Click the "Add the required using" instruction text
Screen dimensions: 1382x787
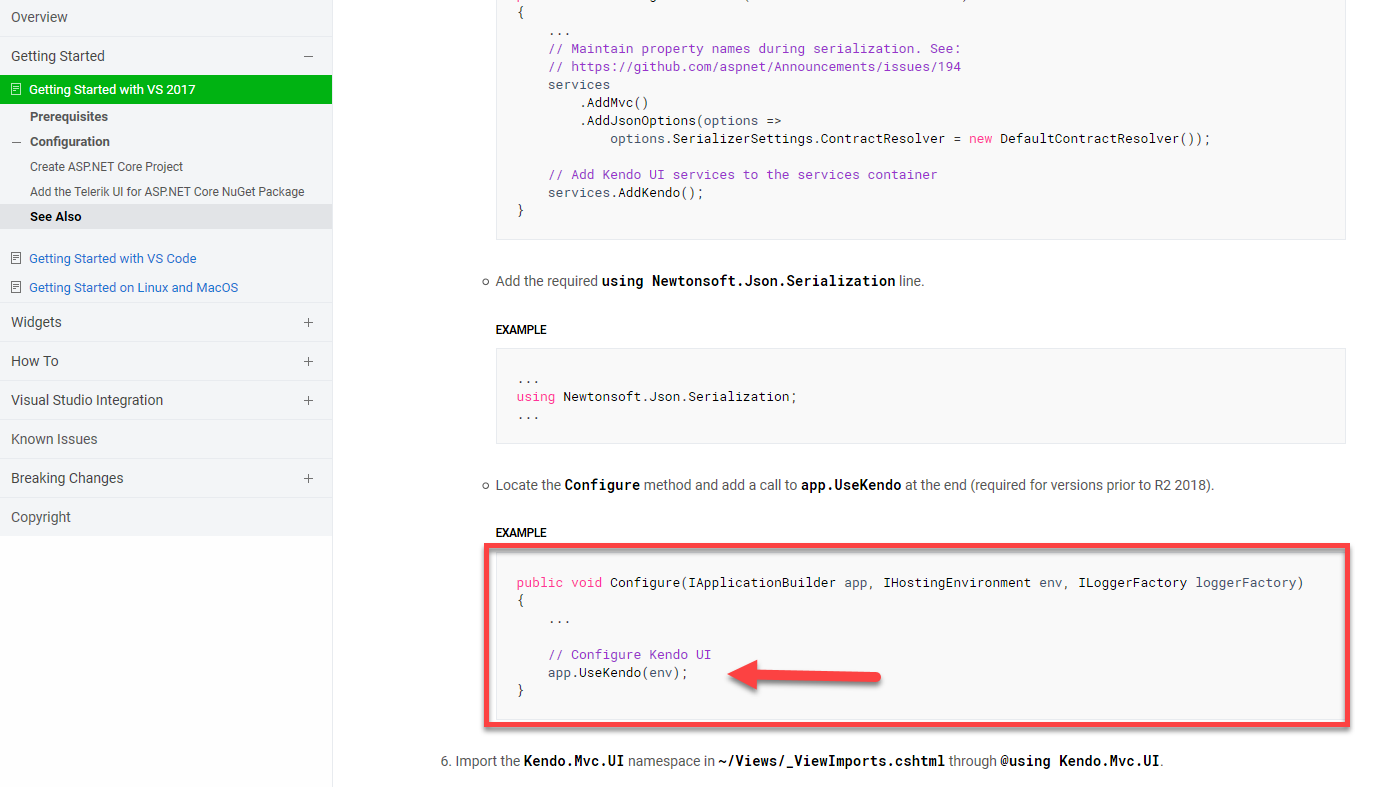click(710, 281)
